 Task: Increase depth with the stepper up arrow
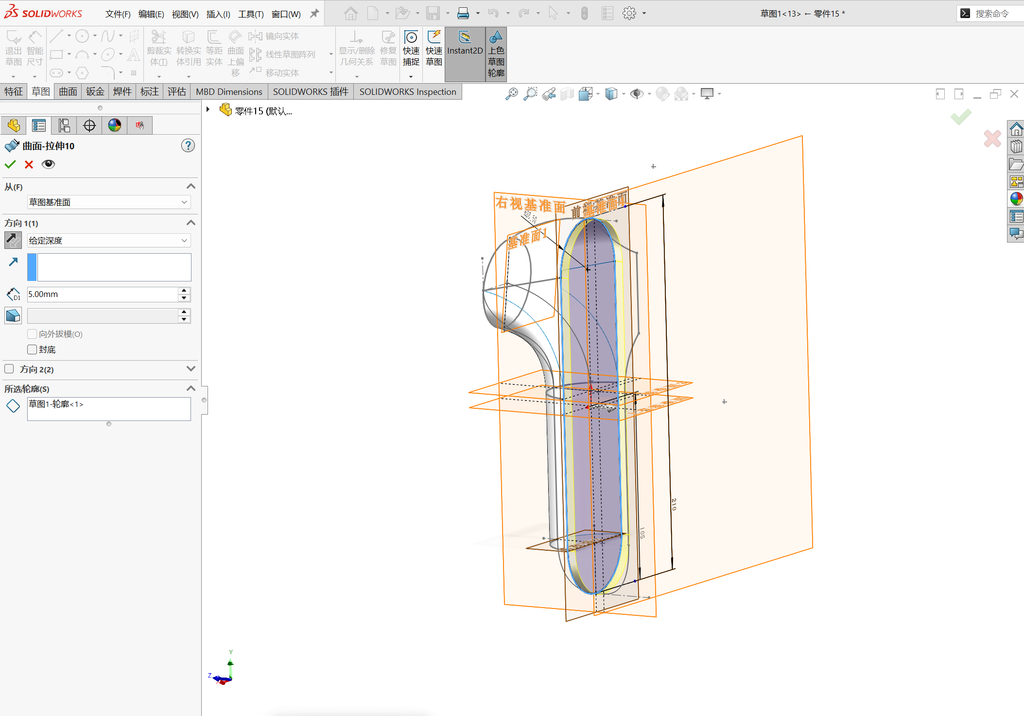pyautogui.click(x=185, y=291)
